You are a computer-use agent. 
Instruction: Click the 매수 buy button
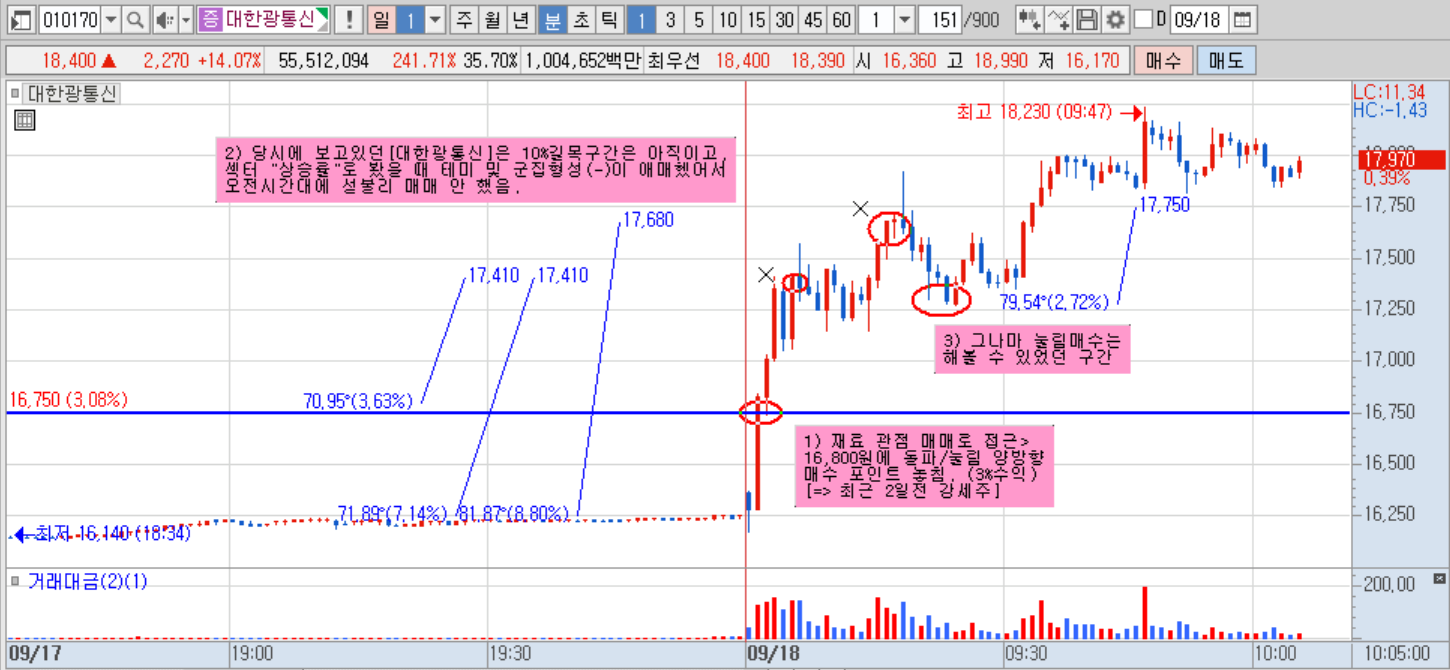(1162, 60)
